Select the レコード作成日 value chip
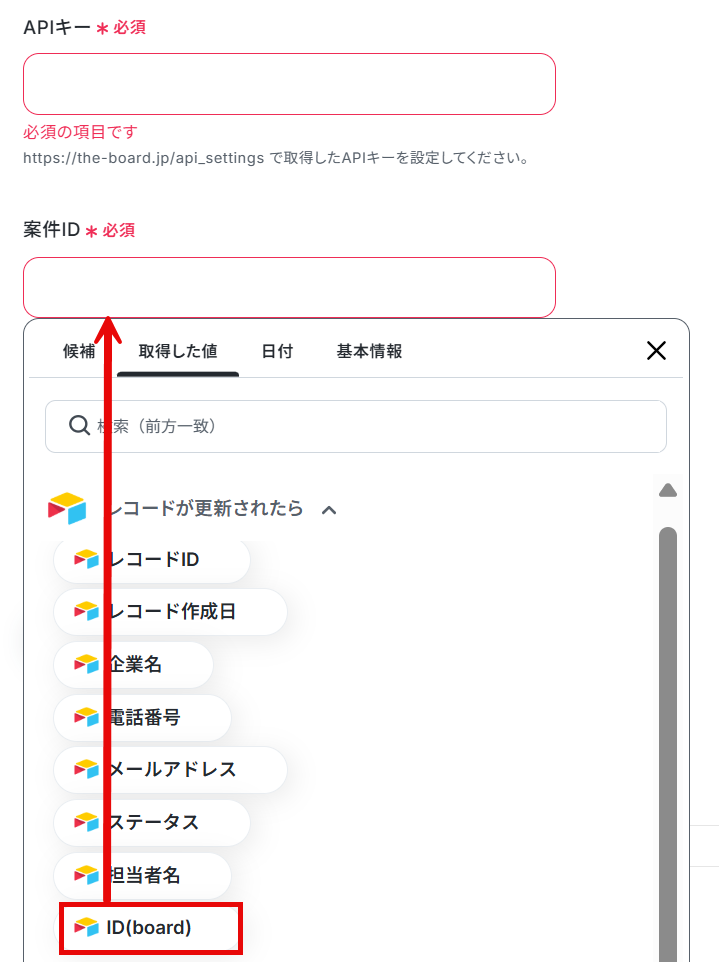719x962 pixels. pos(171,612)
